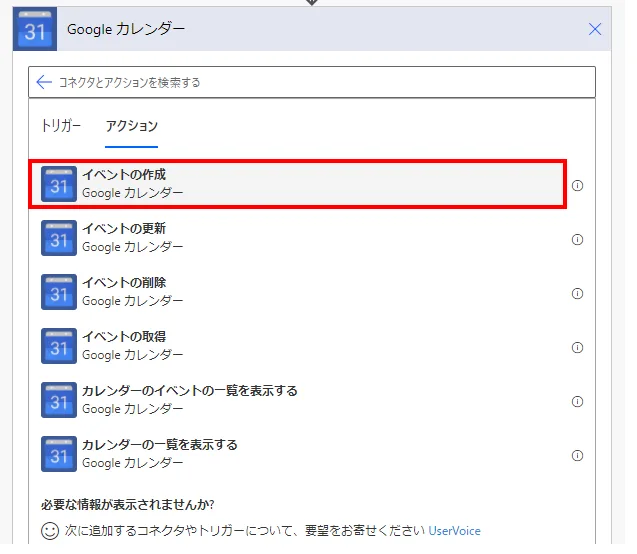The height and width of the screenshot is (554, 637).
Task: Click calendar icon beside イベントの削除
Action: [59, 292]
